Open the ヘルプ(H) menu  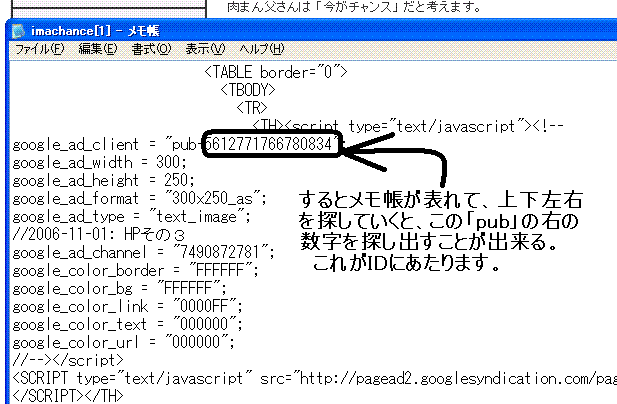262,49
